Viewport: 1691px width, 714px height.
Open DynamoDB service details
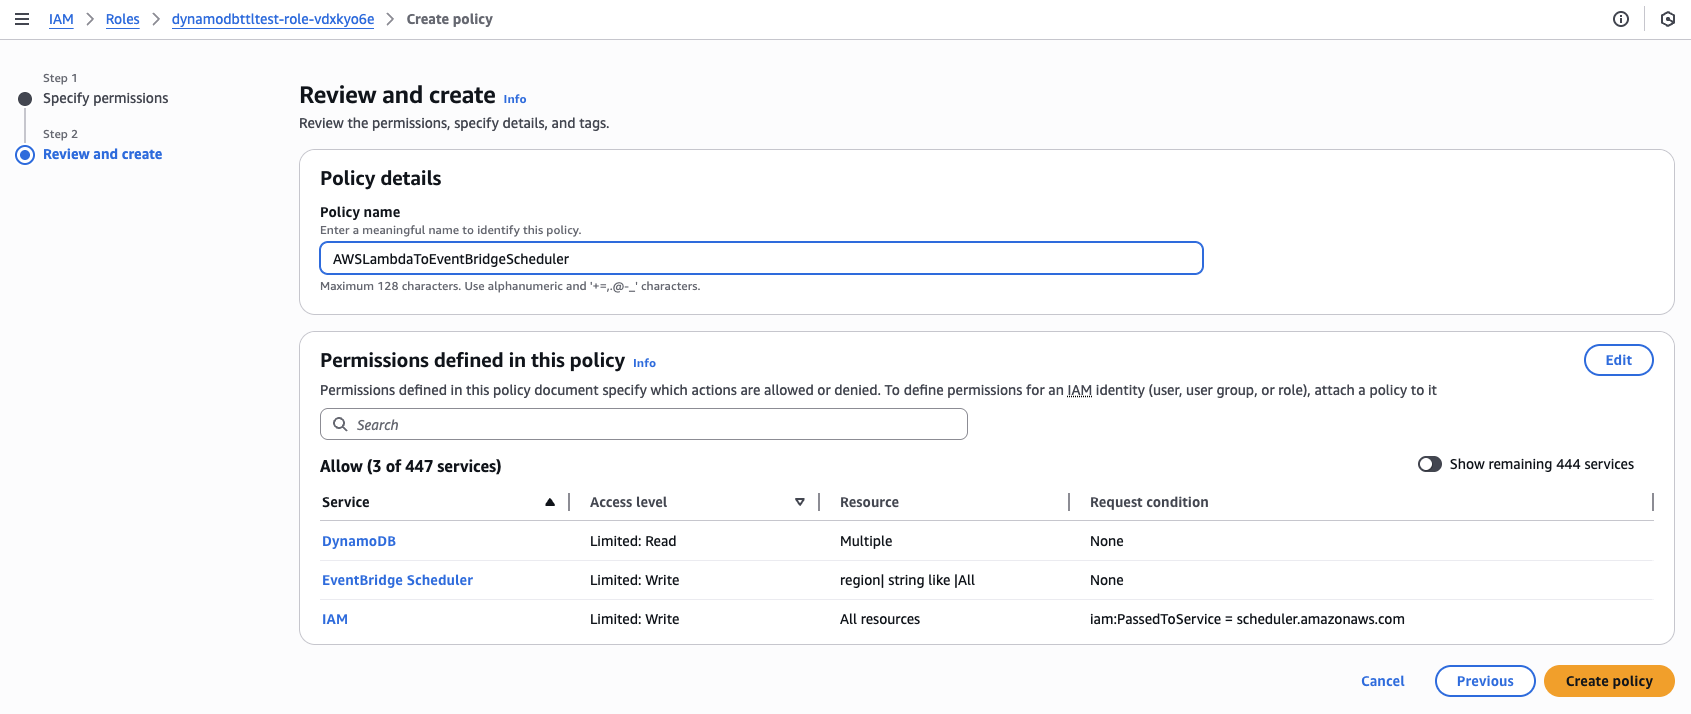click(x=359, y=541)
